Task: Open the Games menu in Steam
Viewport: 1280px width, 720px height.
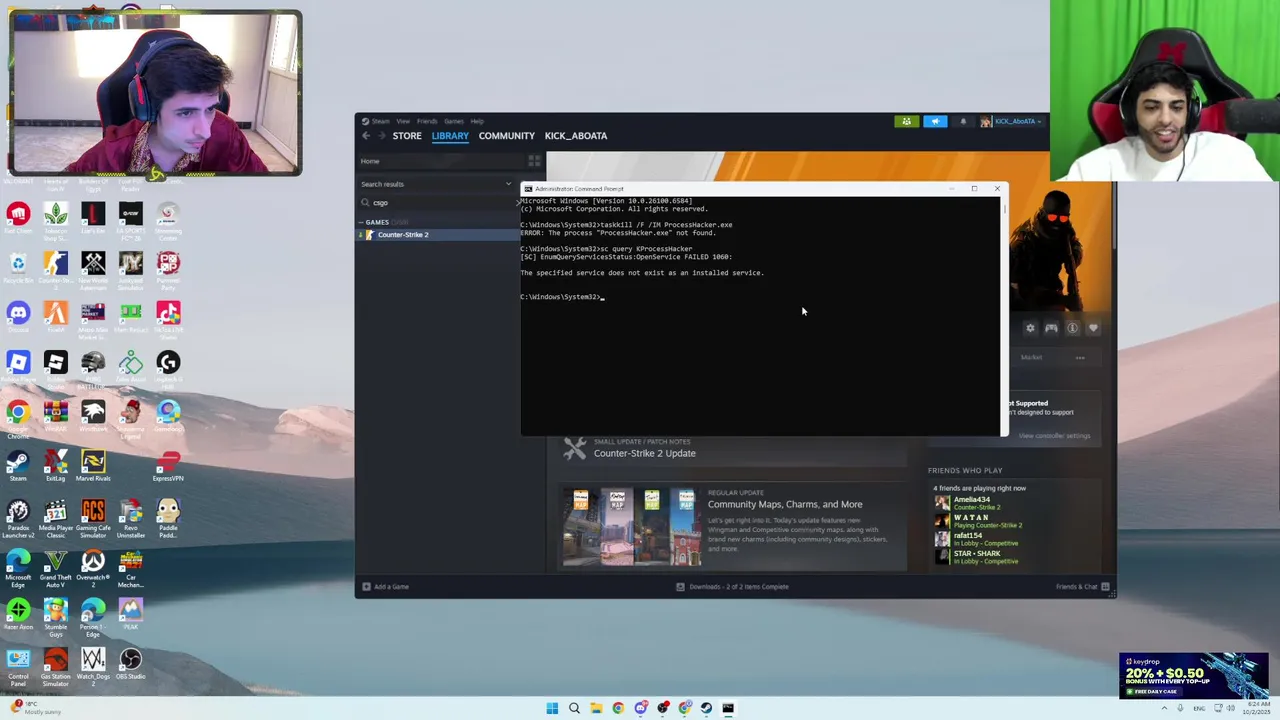Action: pos(454,121)
